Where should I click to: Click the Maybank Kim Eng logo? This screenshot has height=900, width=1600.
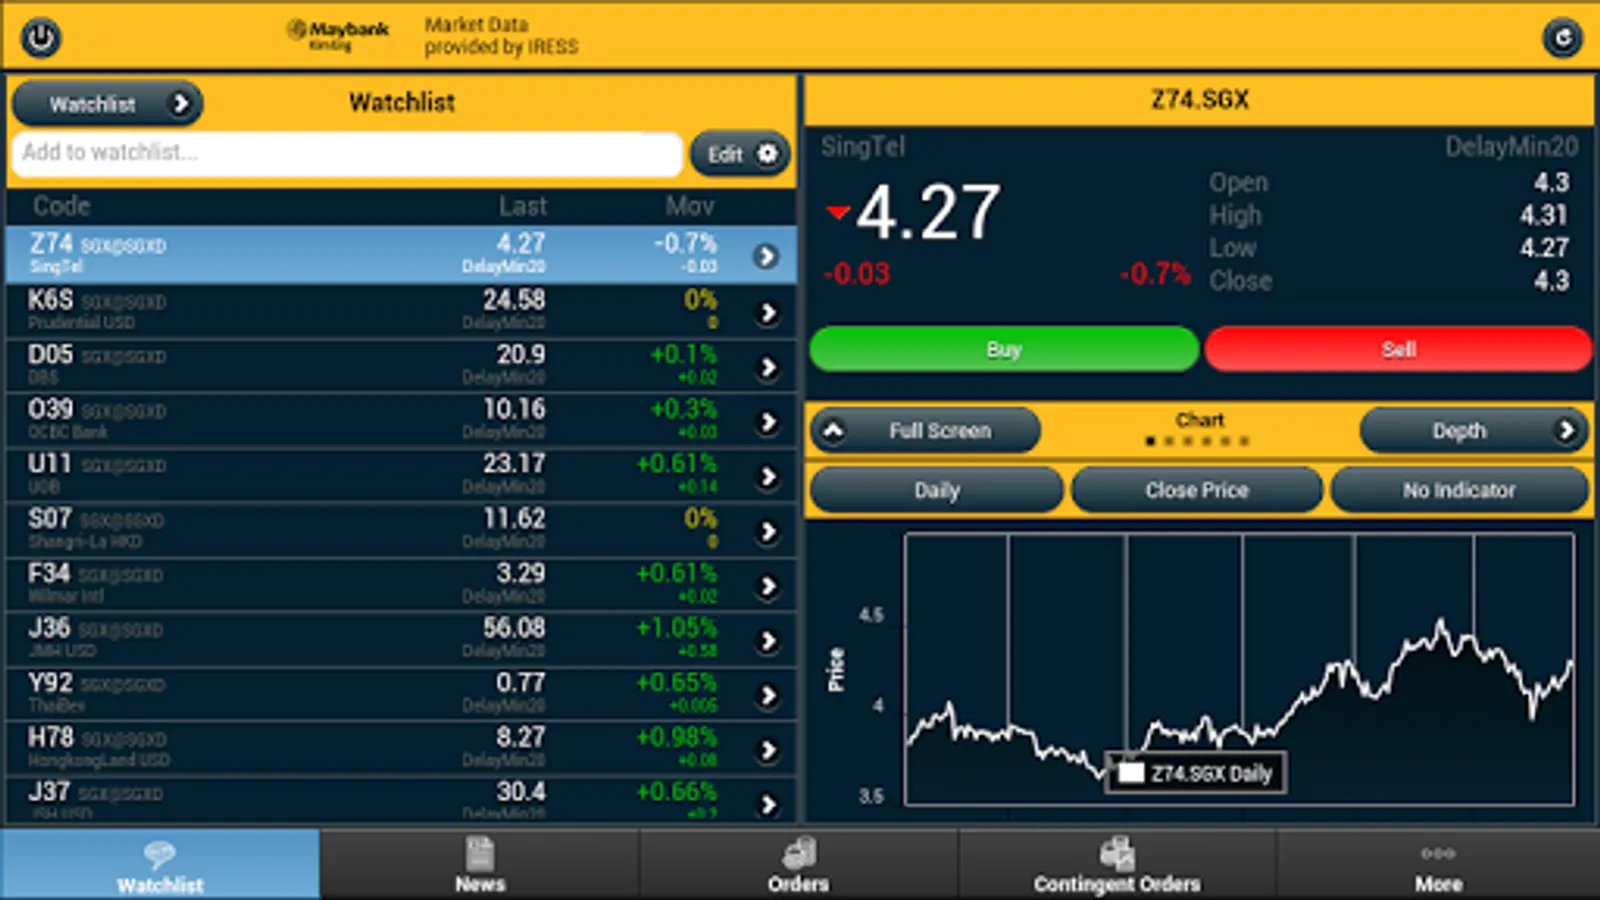click(x=337, y=35)
